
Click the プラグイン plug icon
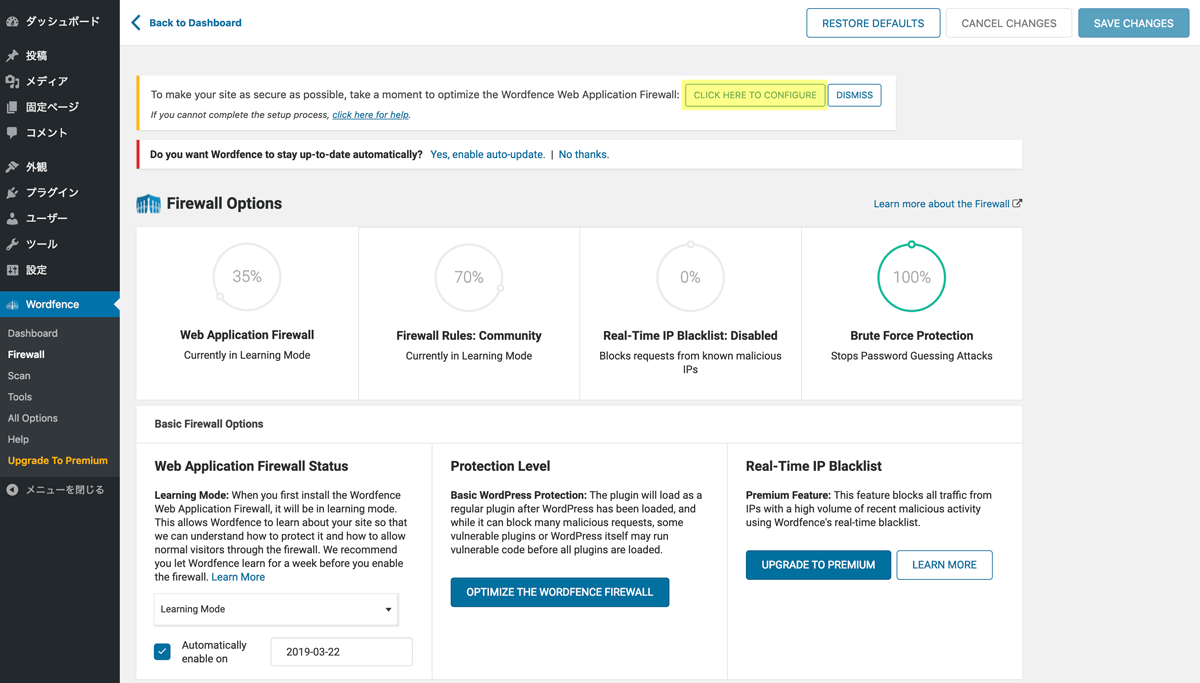coord(12,192)
